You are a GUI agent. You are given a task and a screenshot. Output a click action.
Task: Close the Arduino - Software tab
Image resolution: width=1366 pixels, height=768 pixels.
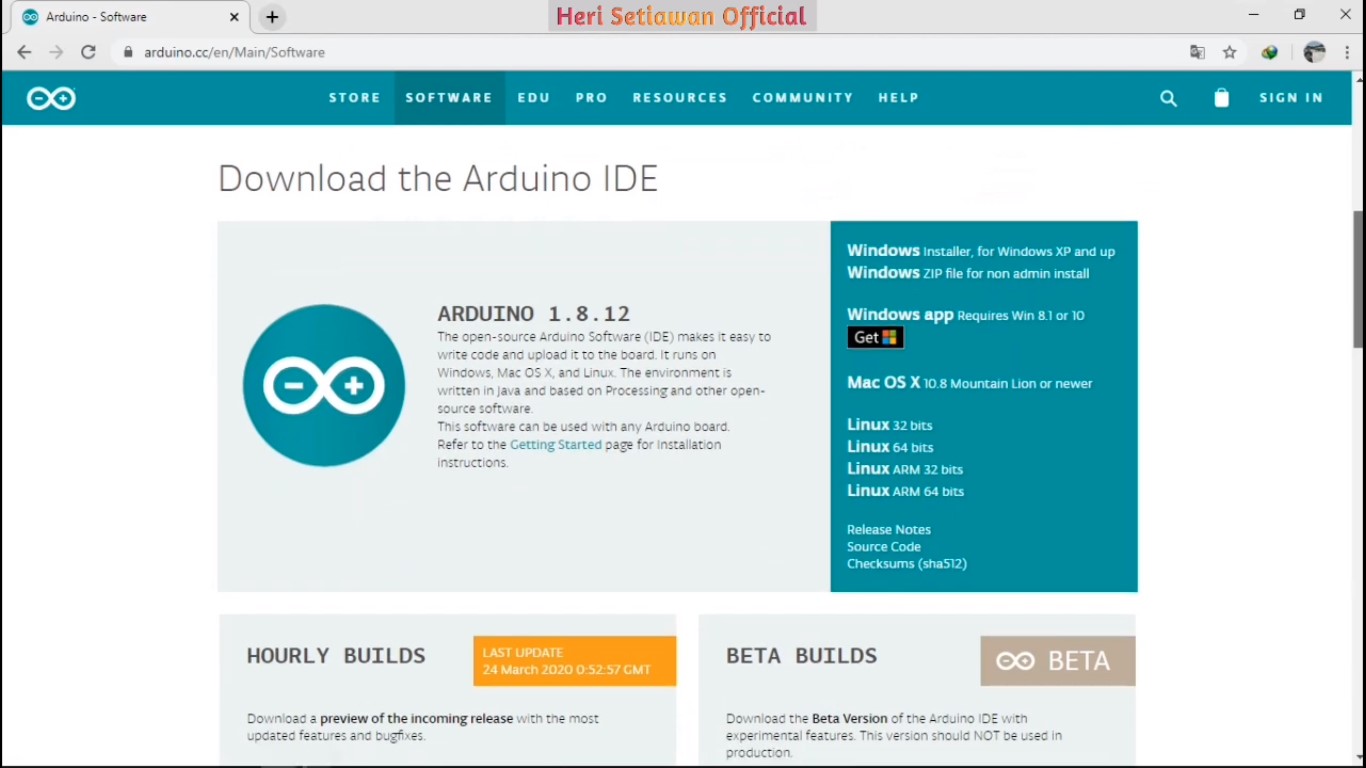[234, 17]
